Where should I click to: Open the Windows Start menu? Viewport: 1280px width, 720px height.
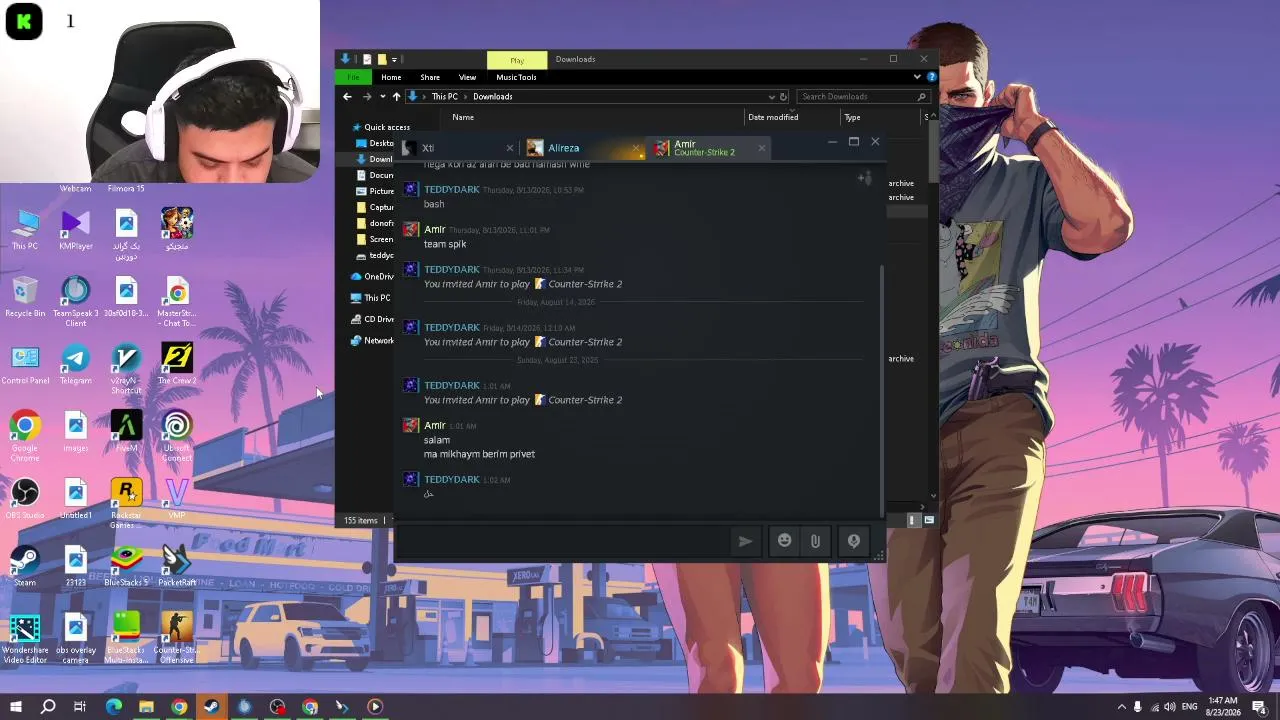tap(16, 707)
